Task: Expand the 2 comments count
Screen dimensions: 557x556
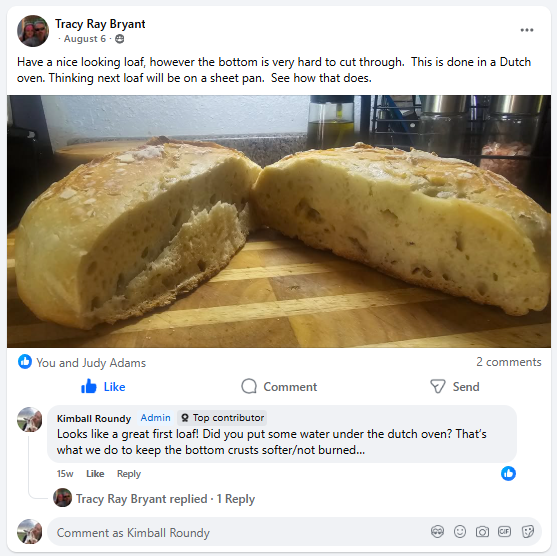Action: [509, 362]
